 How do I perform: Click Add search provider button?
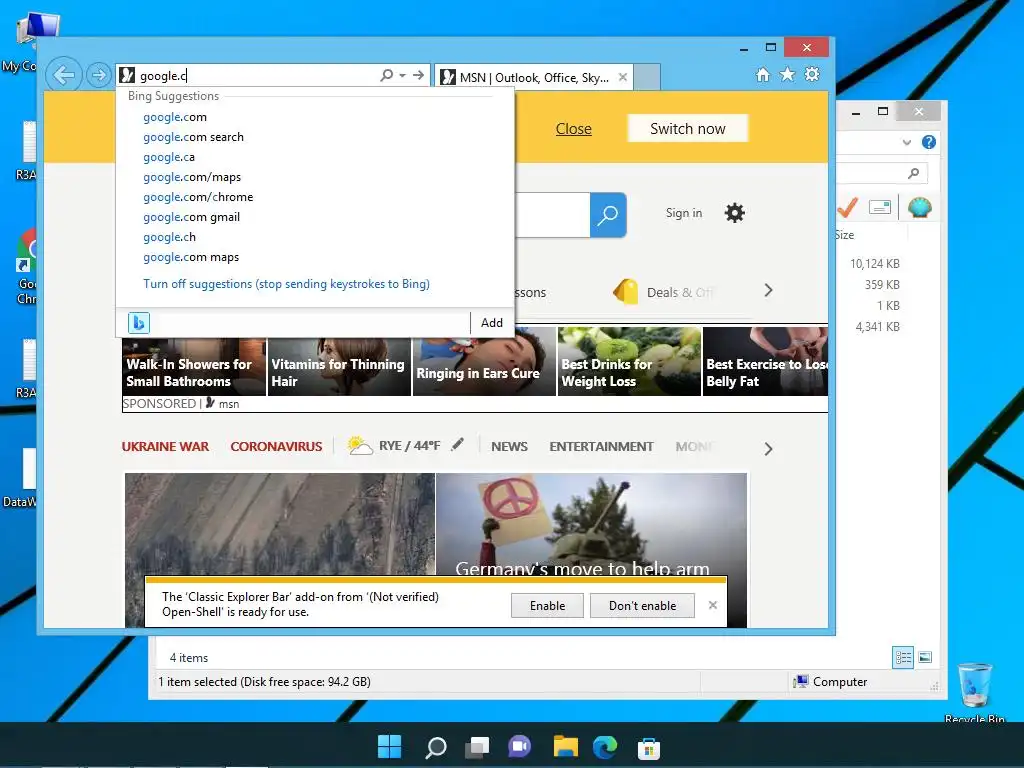[x=492, y=323]
